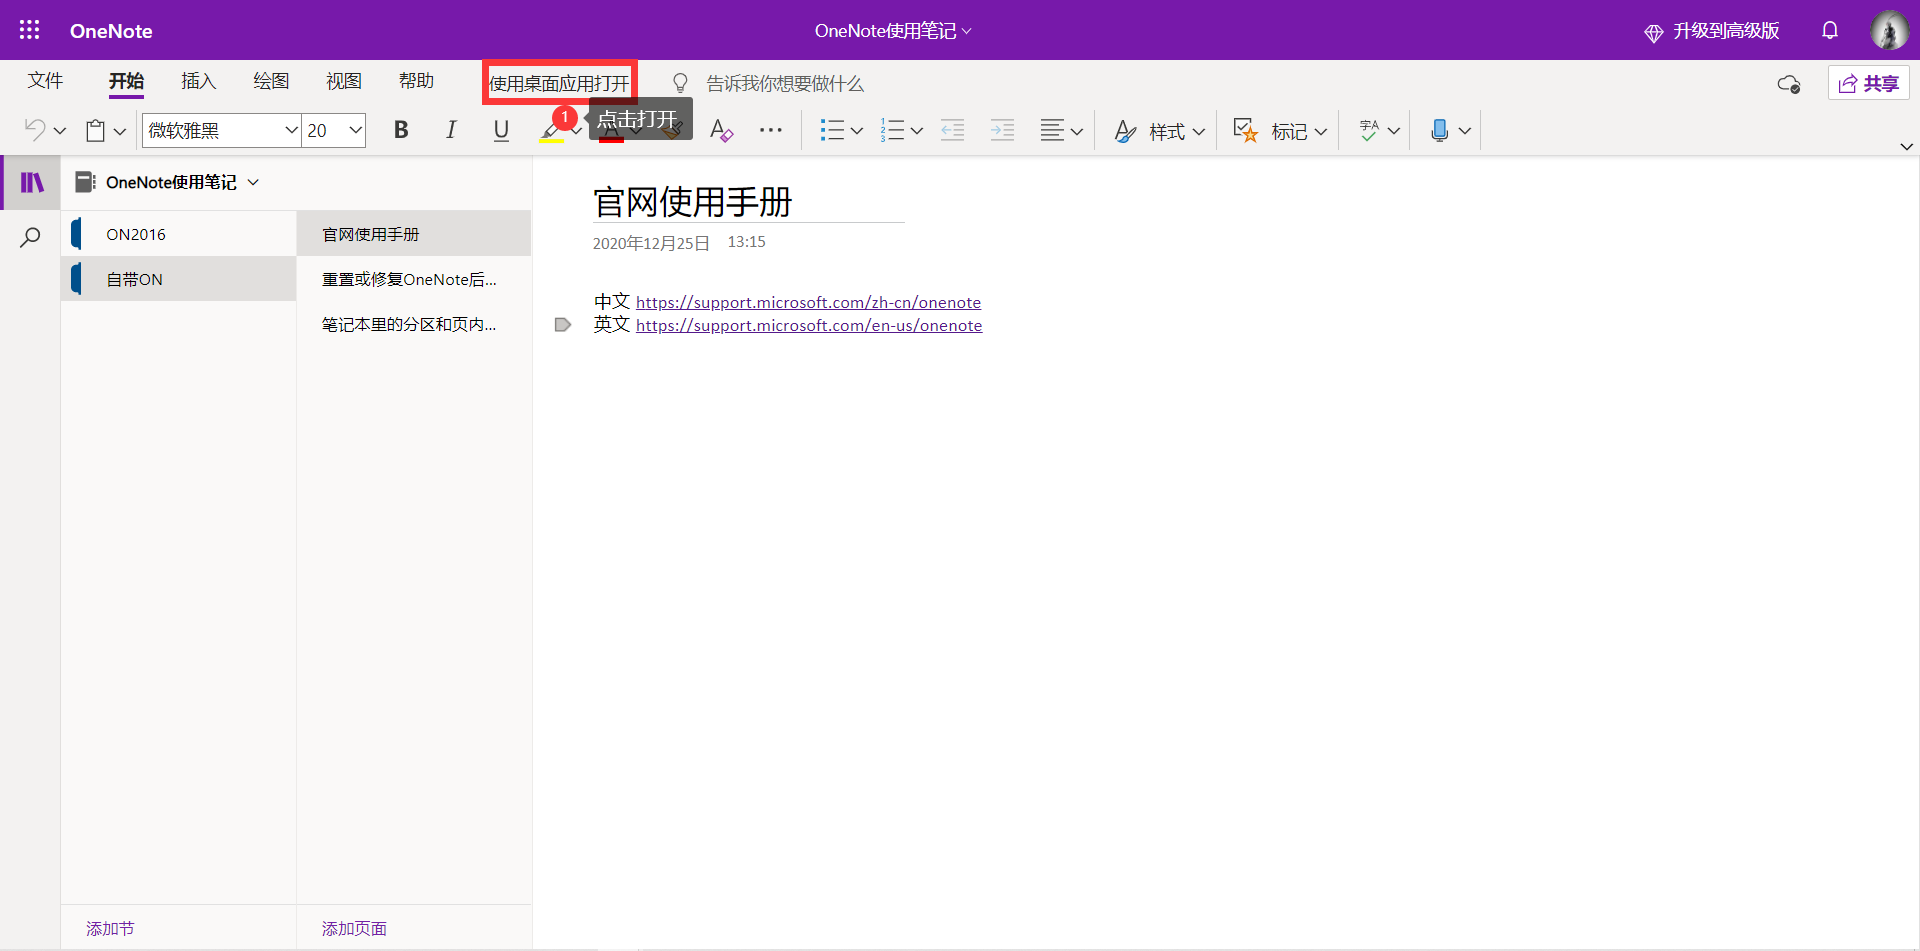Open the OneNote使用笔记 notebook list in sidebar
Image resolution: width=1920 pixels, height=951 pixels.
click(168, 182)
